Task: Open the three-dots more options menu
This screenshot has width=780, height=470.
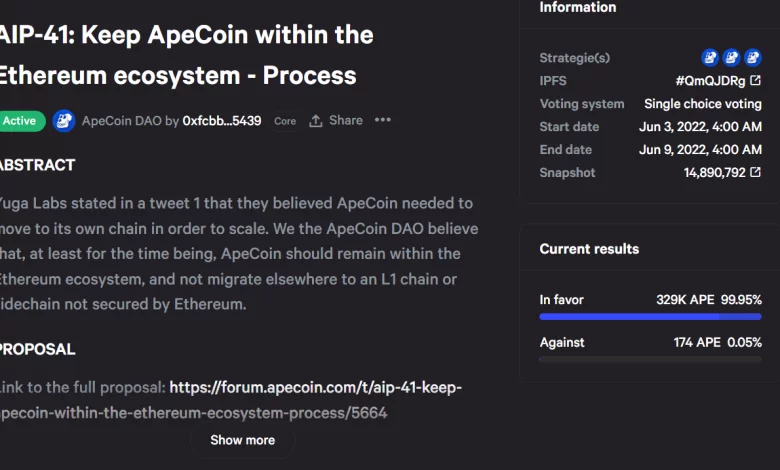Action: pyautogui.click(x=383, y=120)
